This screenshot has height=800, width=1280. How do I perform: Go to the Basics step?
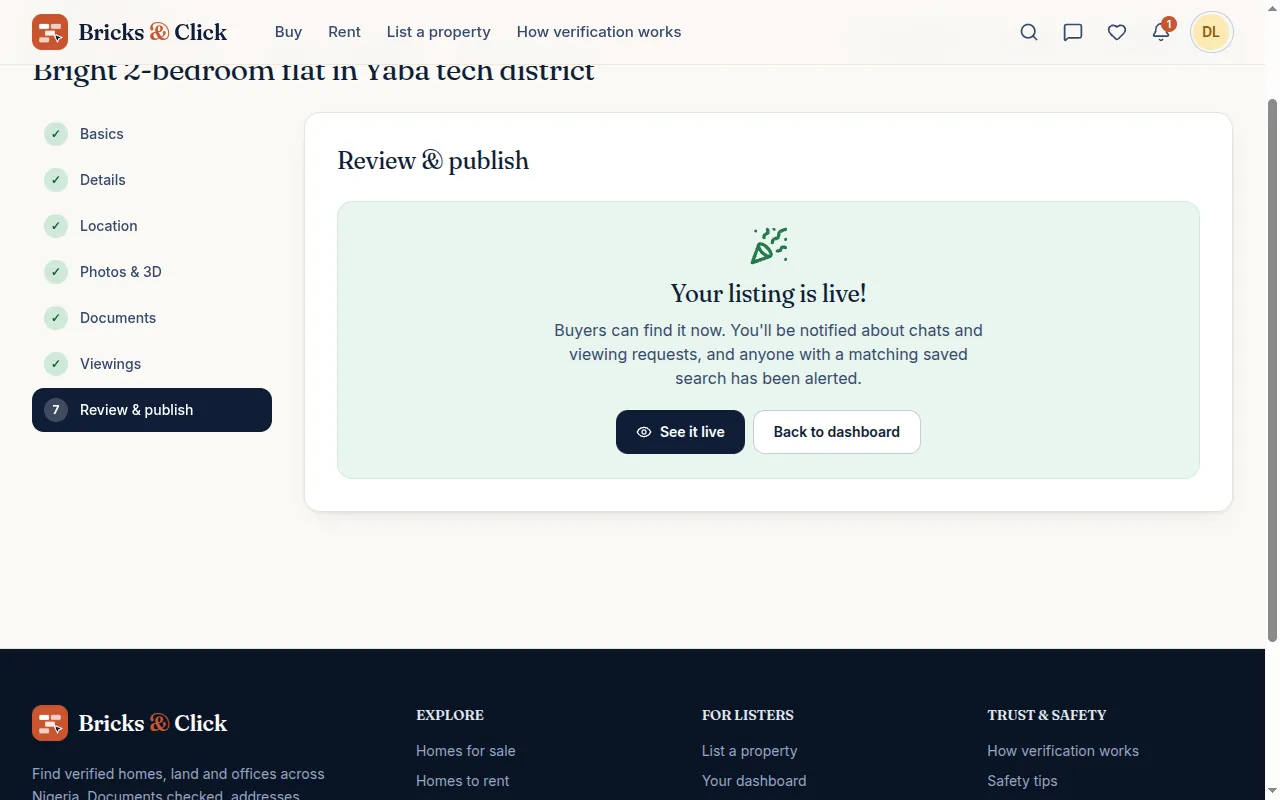pyautogui.click(x=152, y=134)
